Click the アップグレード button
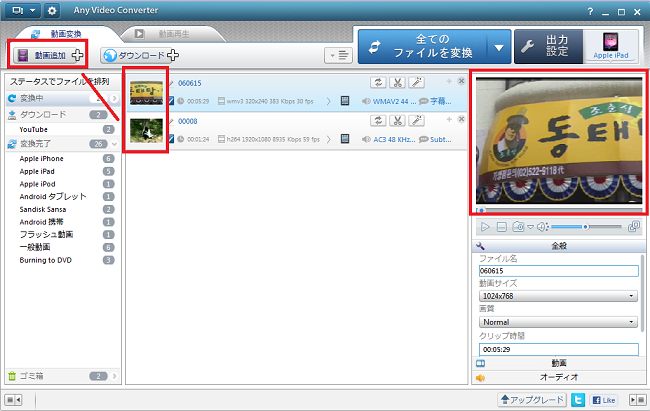This screenshot has width=650, height=411. point(532,400)
